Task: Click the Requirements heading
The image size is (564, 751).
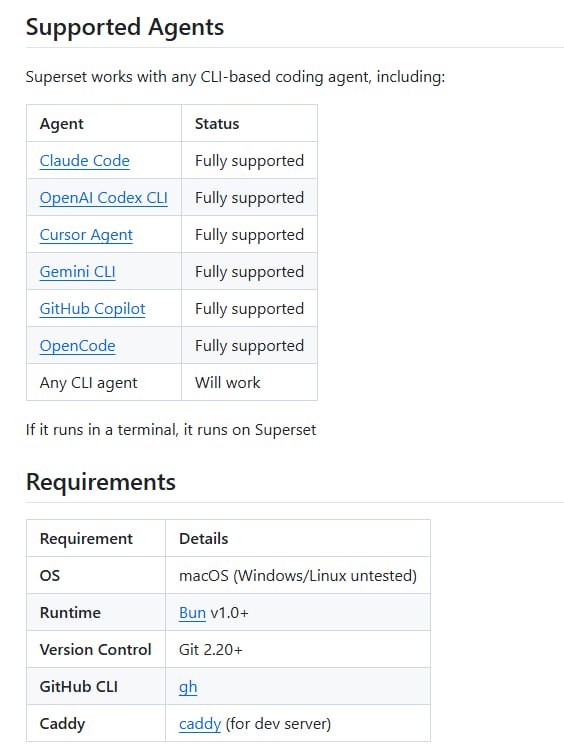Action: pos(101,482)
